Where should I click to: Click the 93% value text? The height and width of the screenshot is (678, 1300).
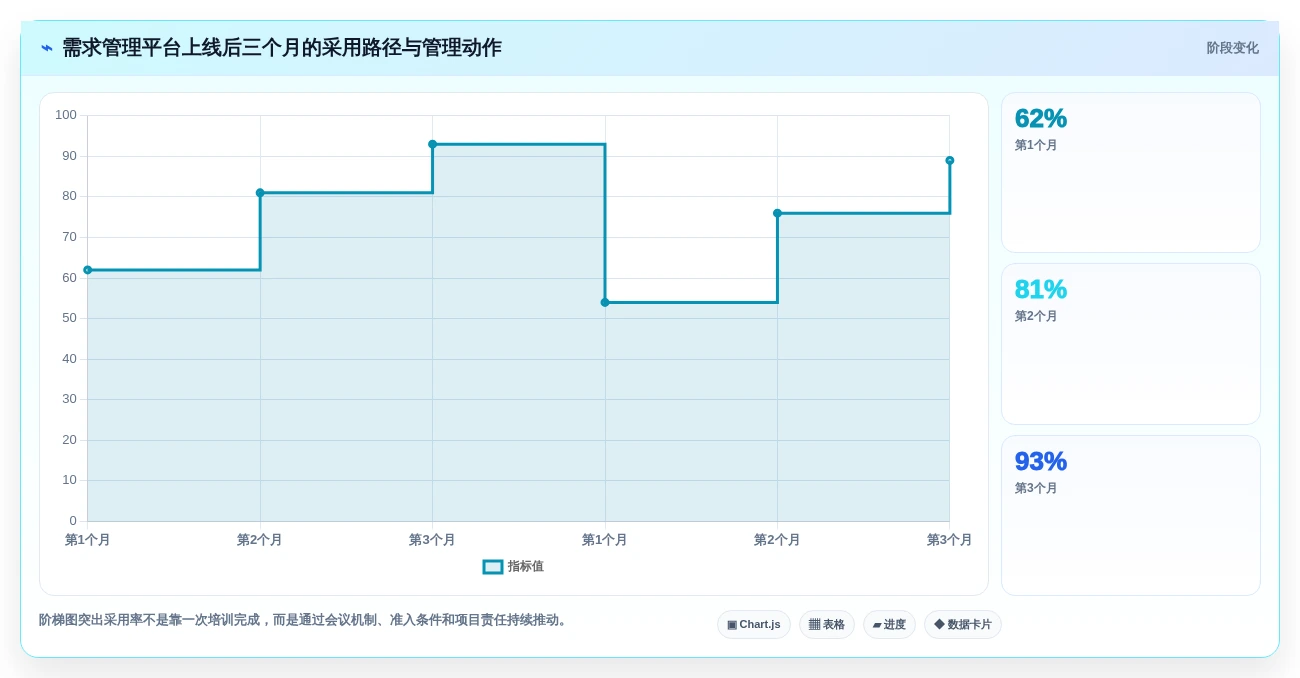[x=1041, y=462]
